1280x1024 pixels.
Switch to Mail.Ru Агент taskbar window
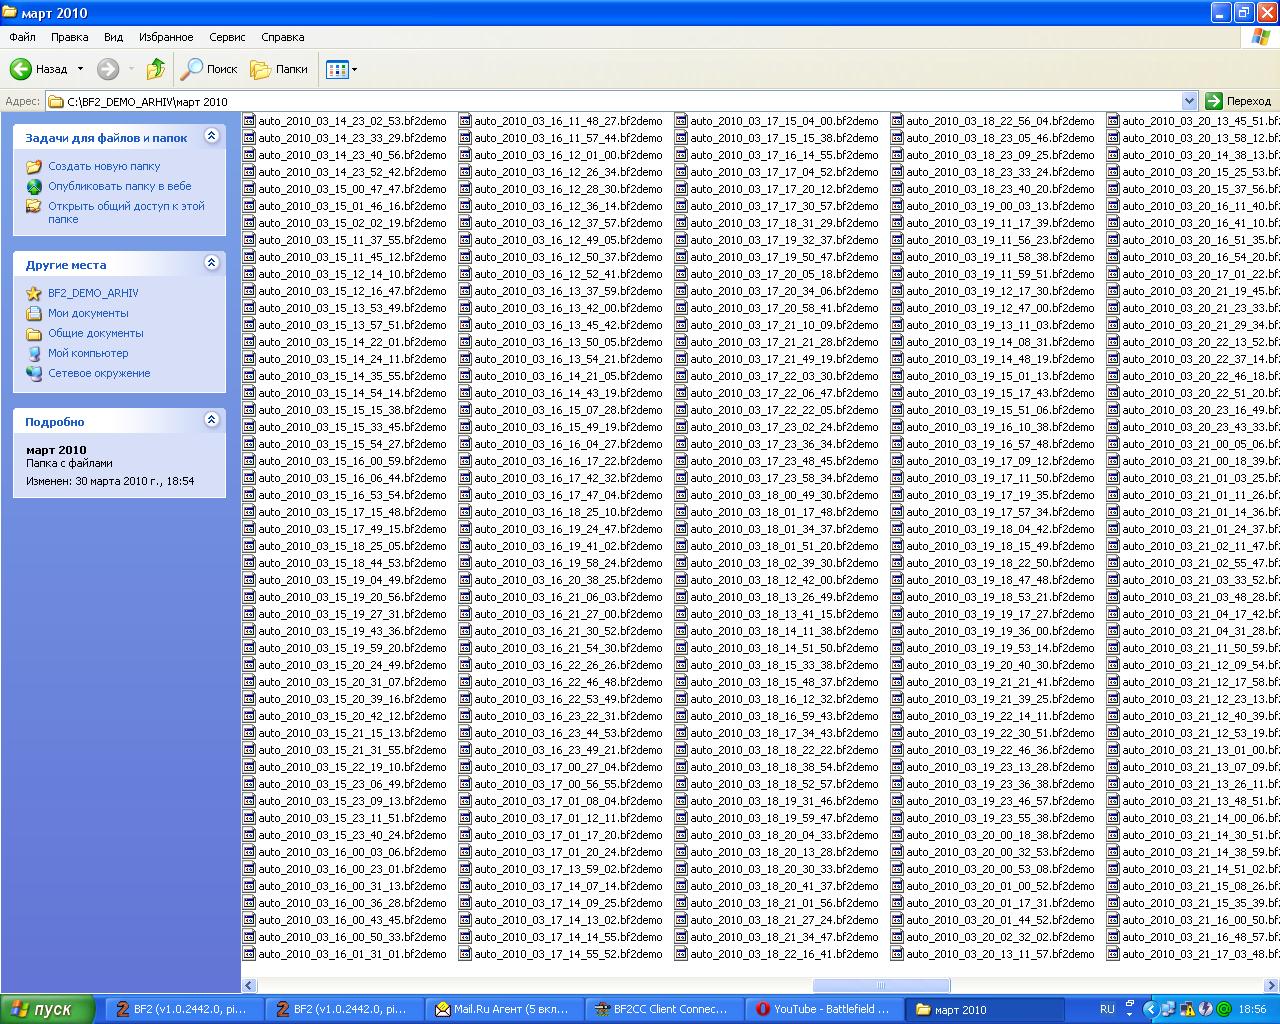click(505, 1010)
